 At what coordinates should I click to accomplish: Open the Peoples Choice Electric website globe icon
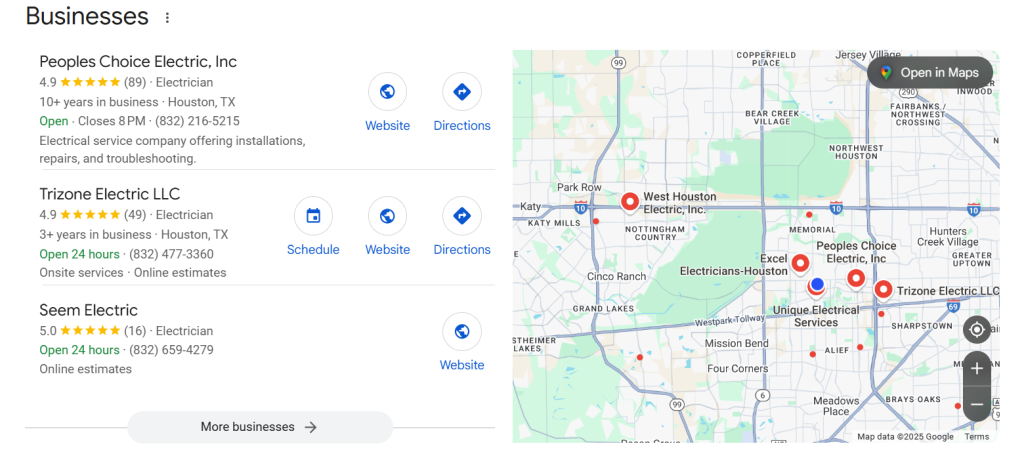click(387, 91)
